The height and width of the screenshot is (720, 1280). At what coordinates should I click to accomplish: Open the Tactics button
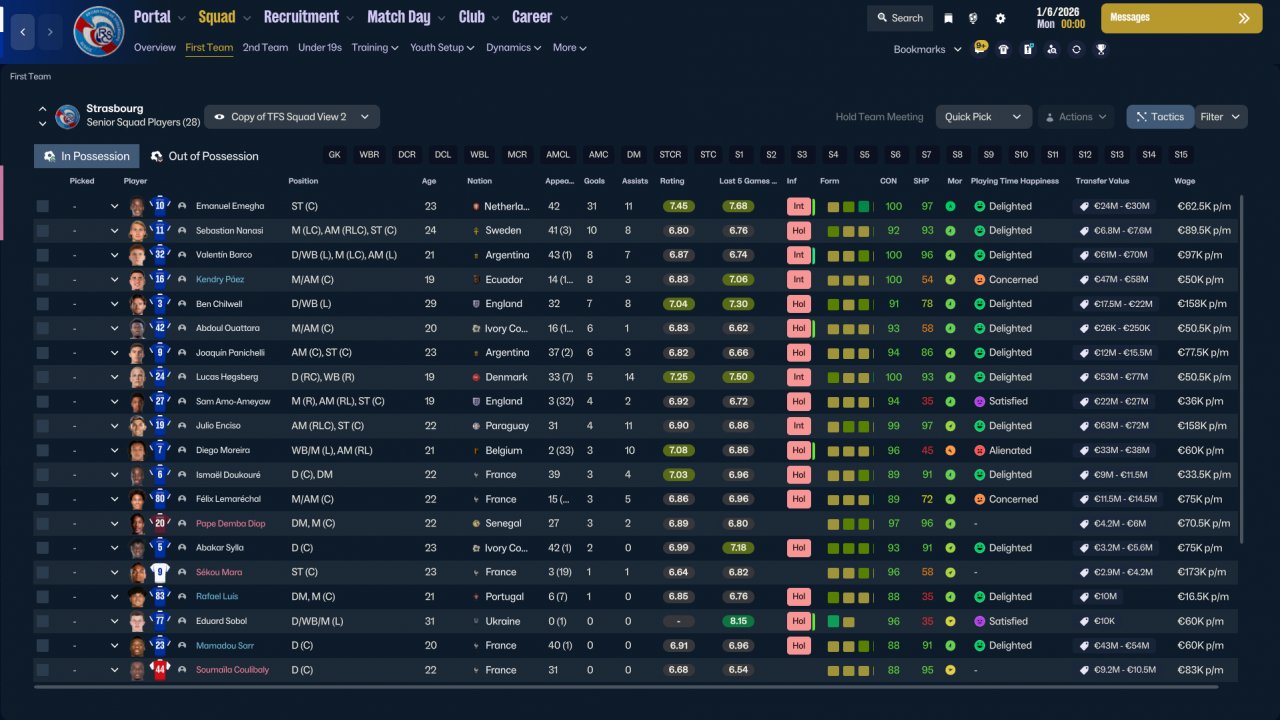(1160, 117)
